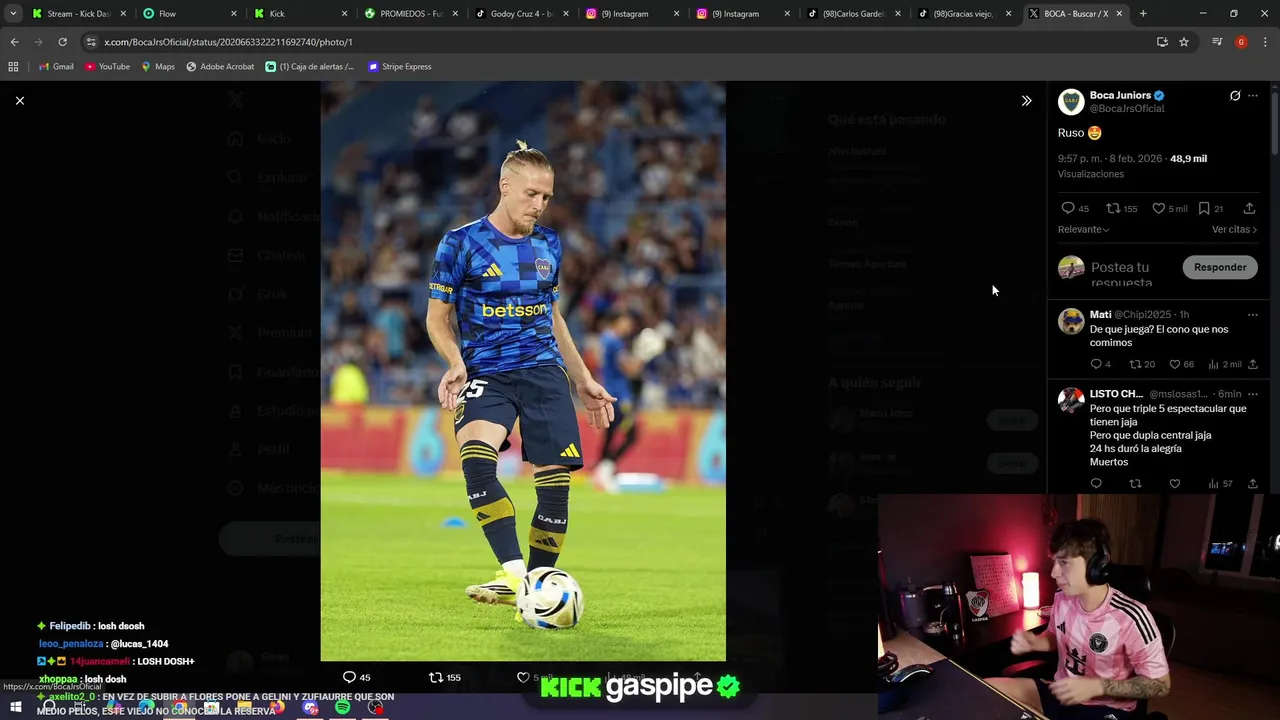Open the Boca Juniors account name link

click(1120, 95)
